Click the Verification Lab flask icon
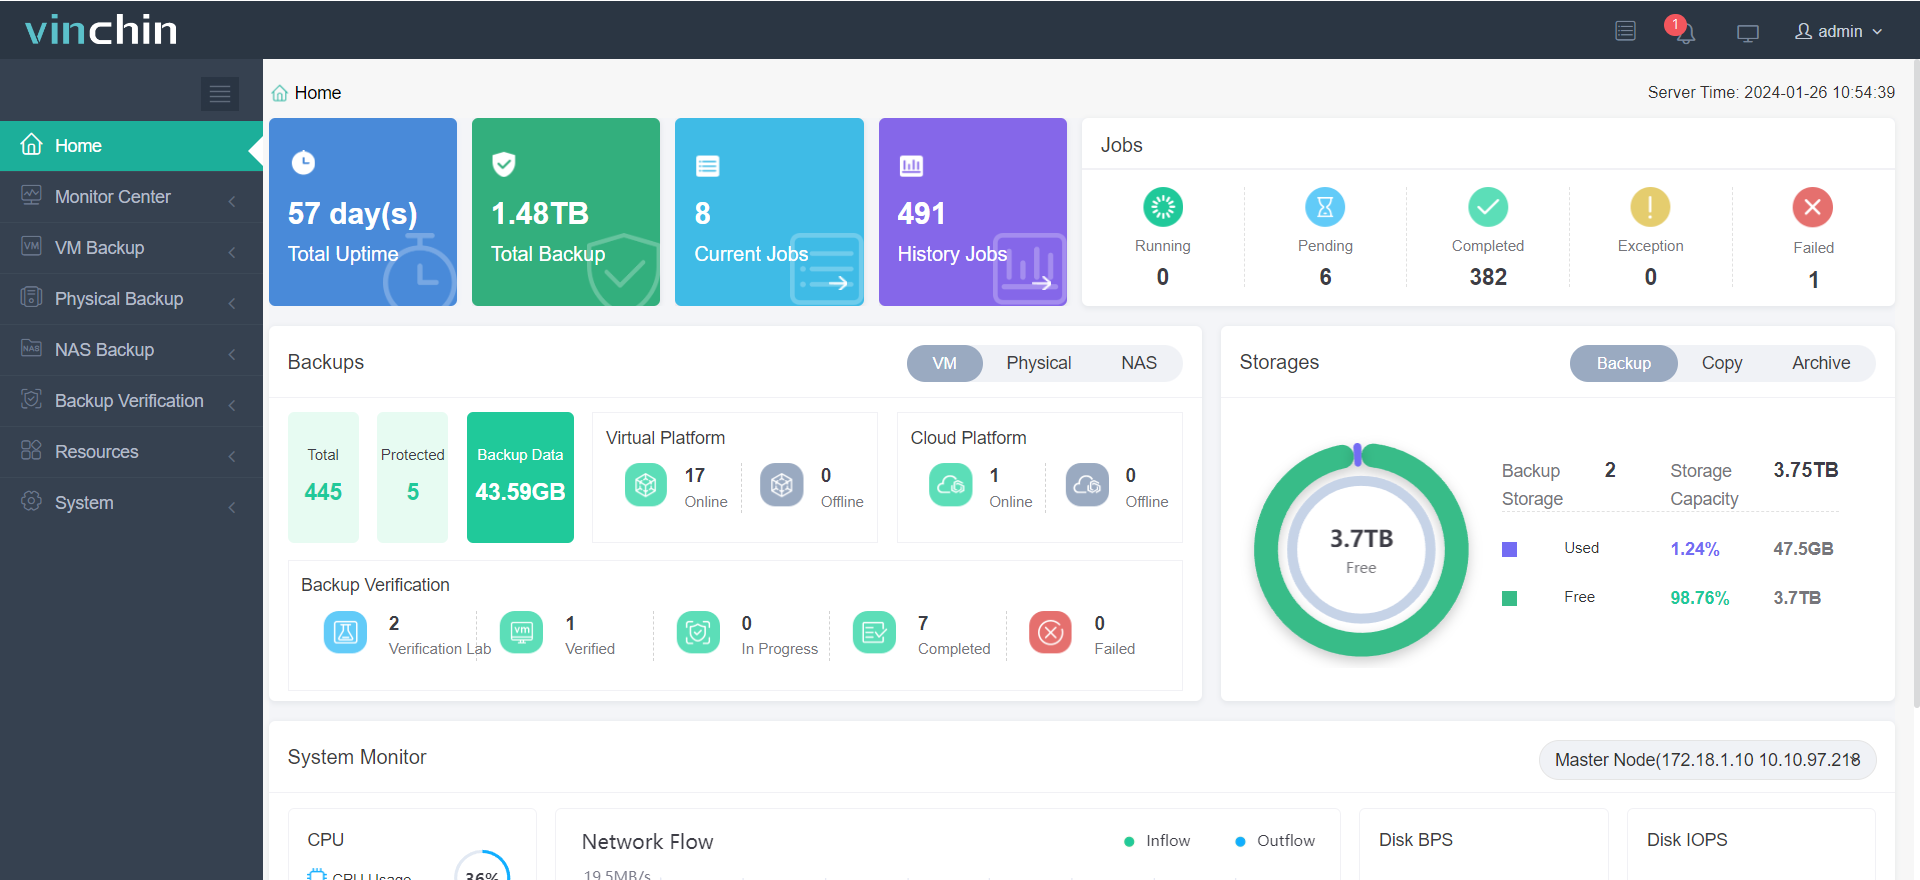Screen dimensions: 1920x880 point(345,632)
